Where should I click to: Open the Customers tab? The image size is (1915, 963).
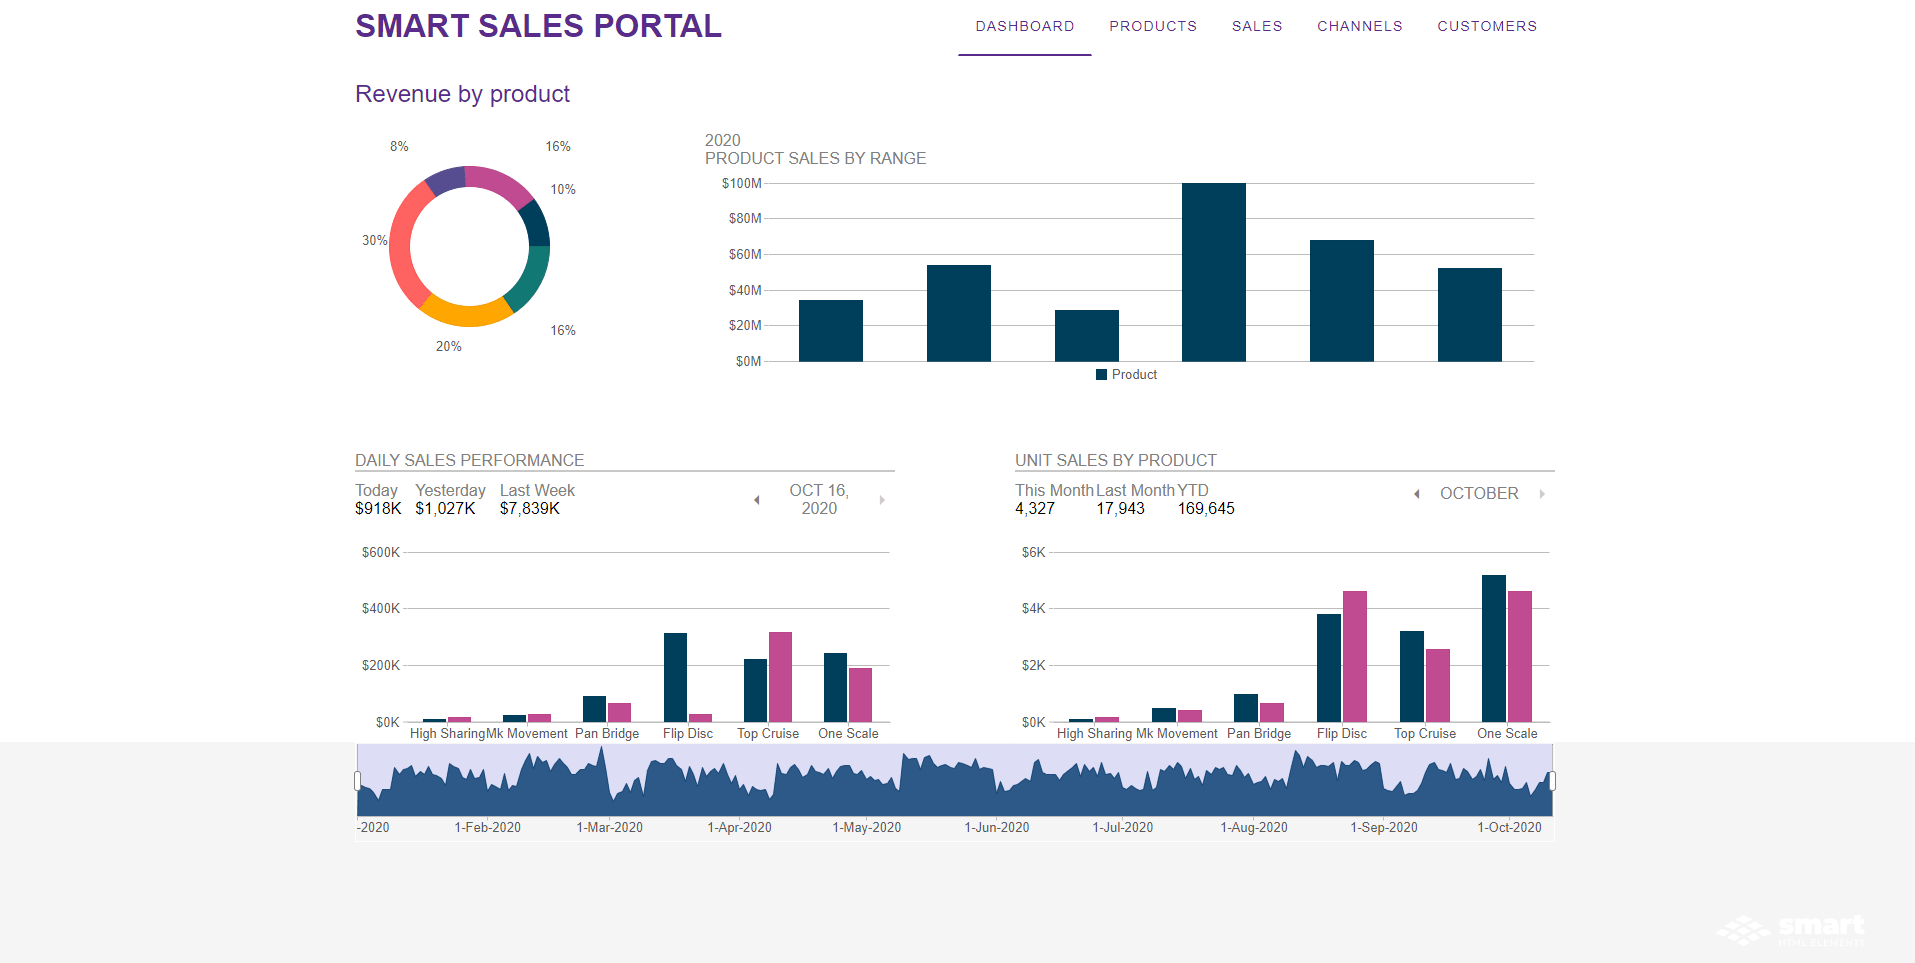[x=1486, y=27]
